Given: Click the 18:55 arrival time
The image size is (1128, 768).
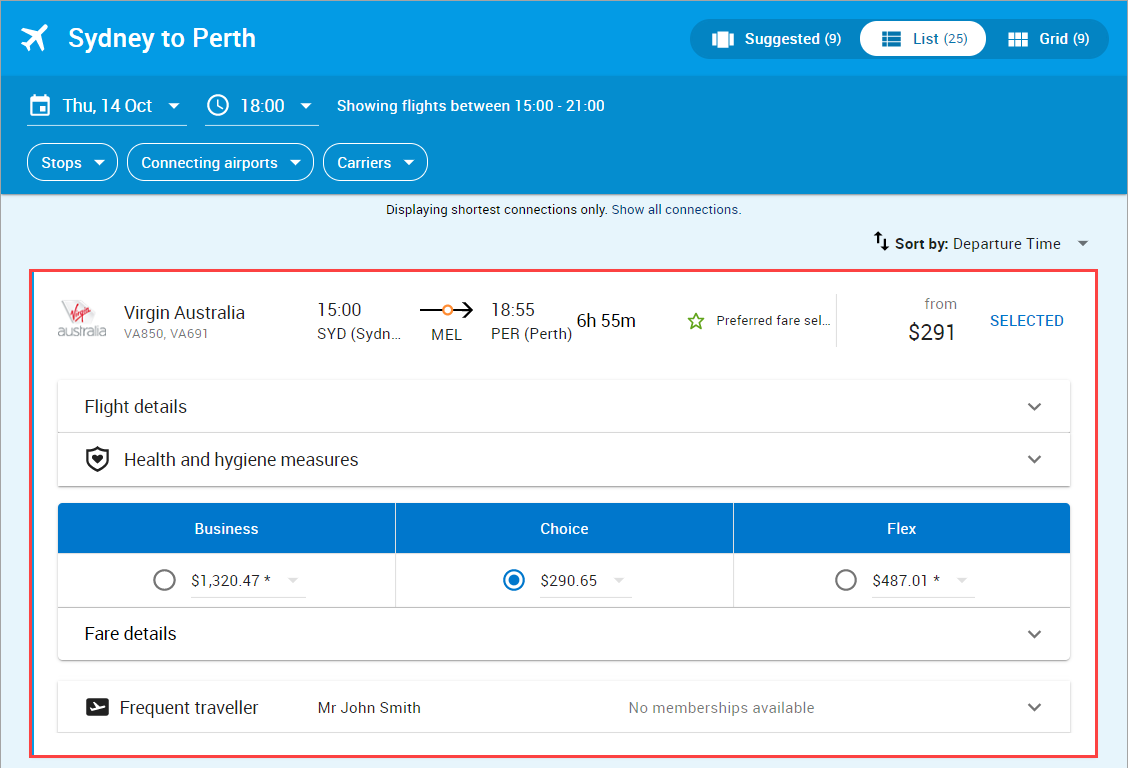Looking at the screenshot, I should 513,310.
